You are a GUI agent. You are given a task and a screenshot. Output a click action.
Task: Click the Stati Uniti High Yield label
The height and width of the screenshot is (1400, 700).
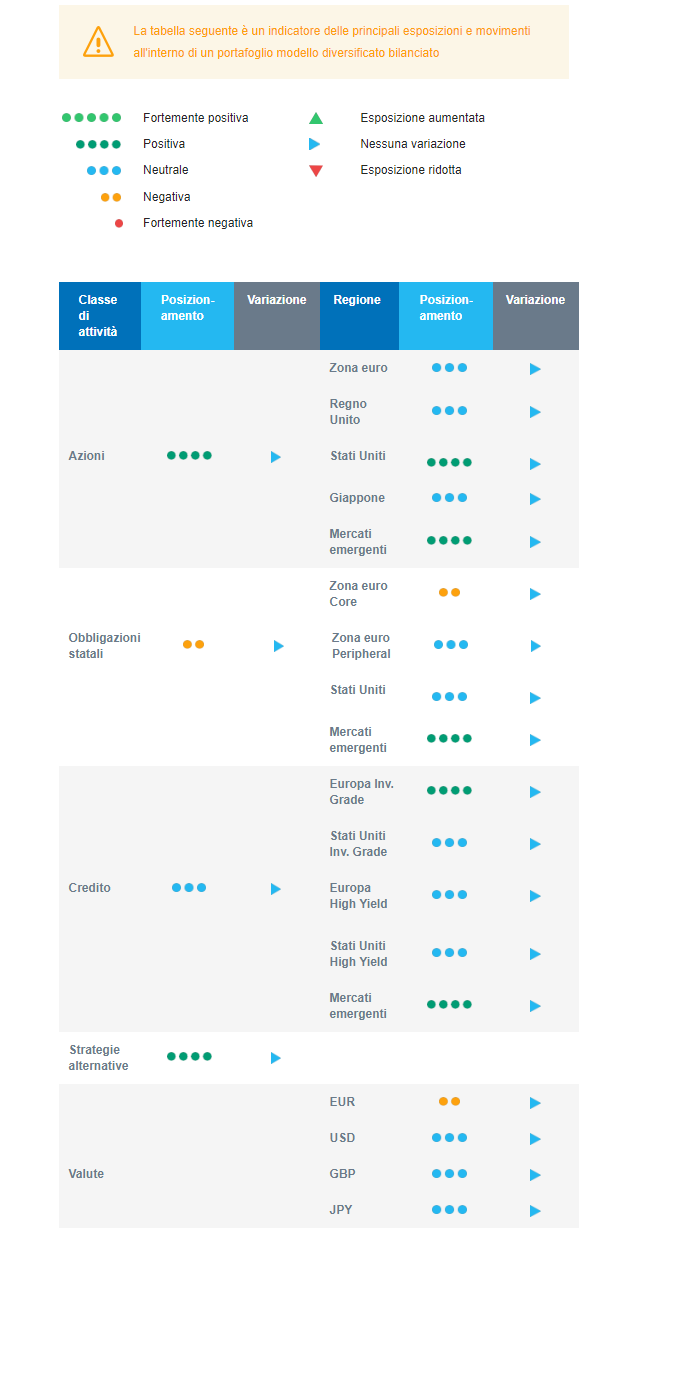click(358, 954)
